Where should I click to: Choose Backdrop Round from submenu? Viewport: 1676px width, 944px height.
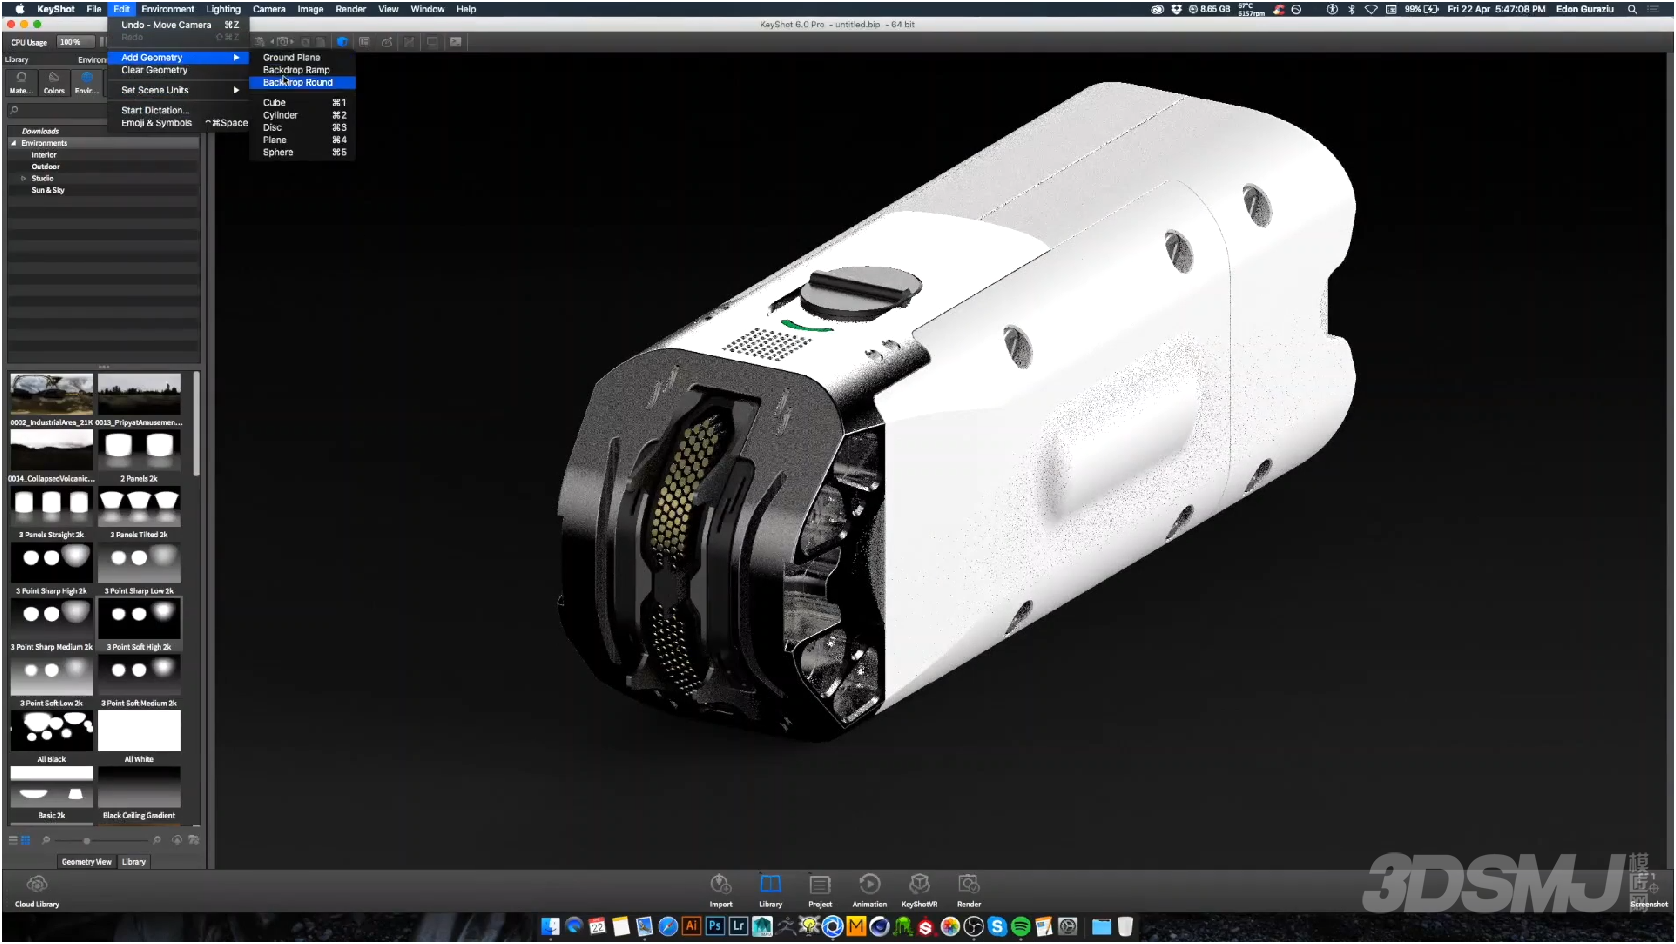(302, 83)
